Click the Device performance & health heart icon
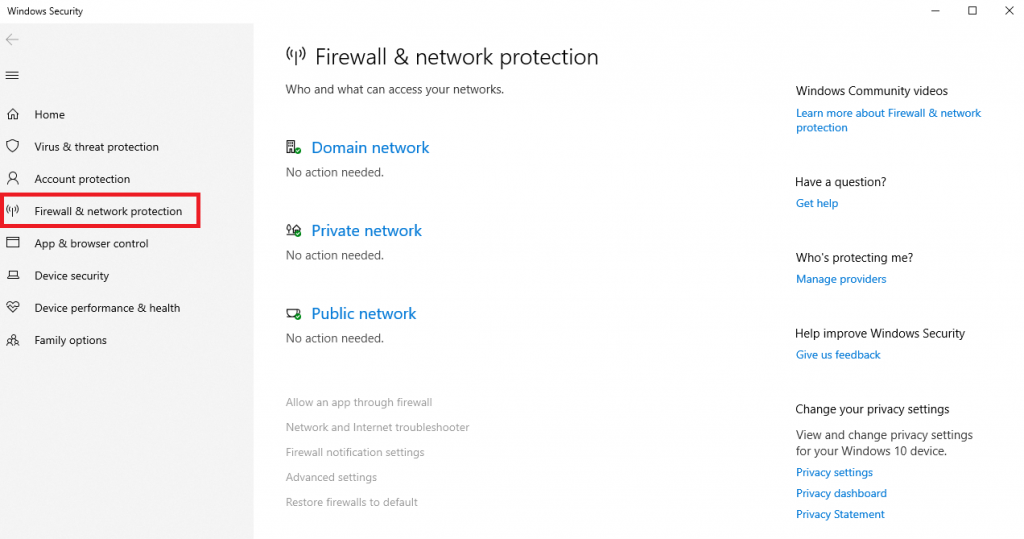Image resolution: width=1024 pixels, height=539 pixels. (x=13, y=308)
